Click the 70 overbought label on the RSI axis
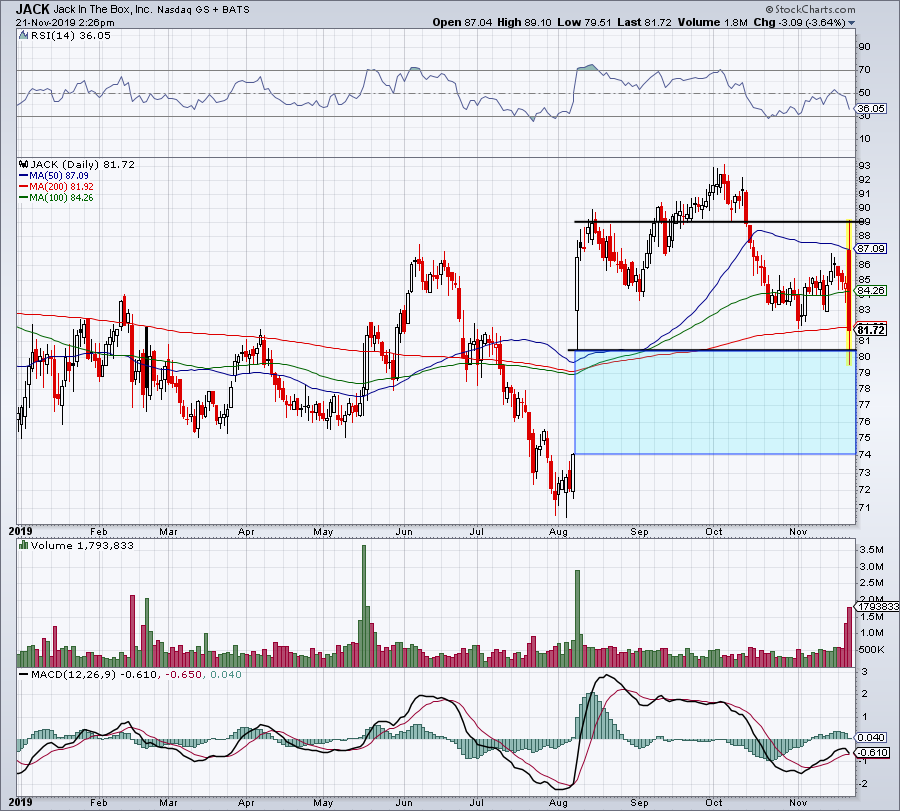This screenshot has height=811, width=900. pyautogui.click(x=864, y=69)
